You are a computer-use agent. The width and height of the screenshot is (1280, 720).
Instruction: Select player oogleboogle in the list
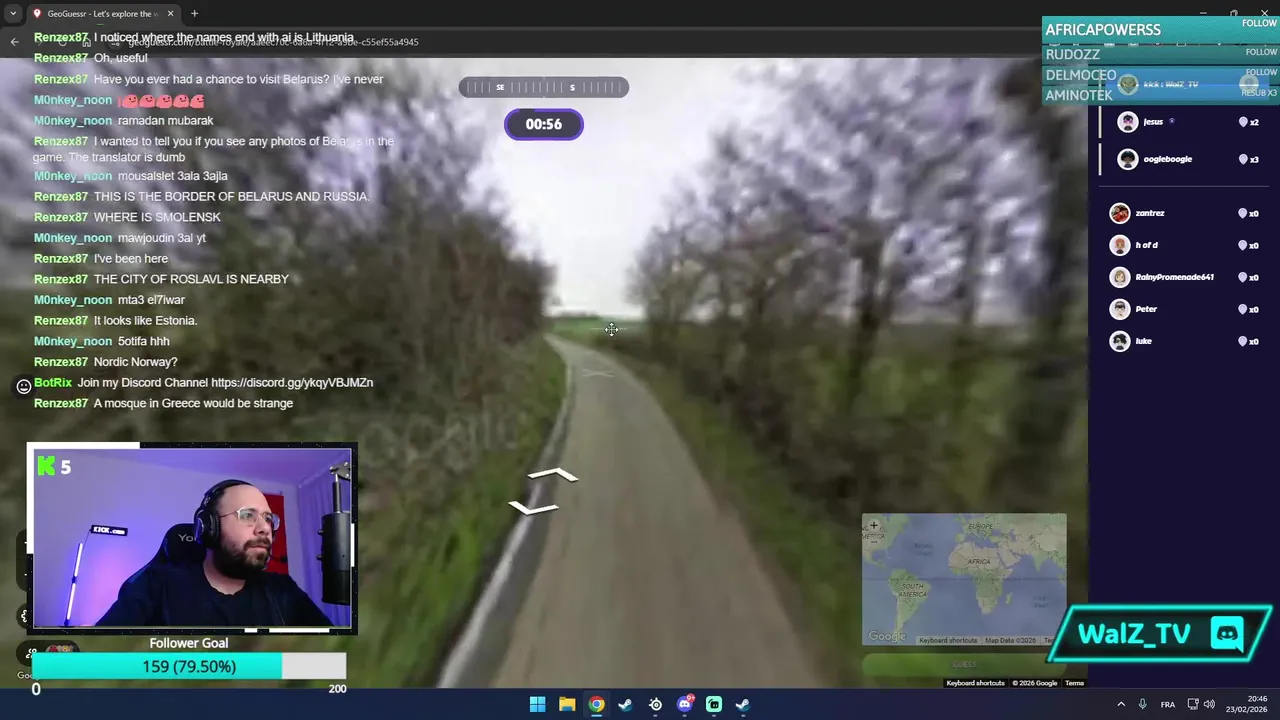pyautogui.click(x=1183, y=159)
